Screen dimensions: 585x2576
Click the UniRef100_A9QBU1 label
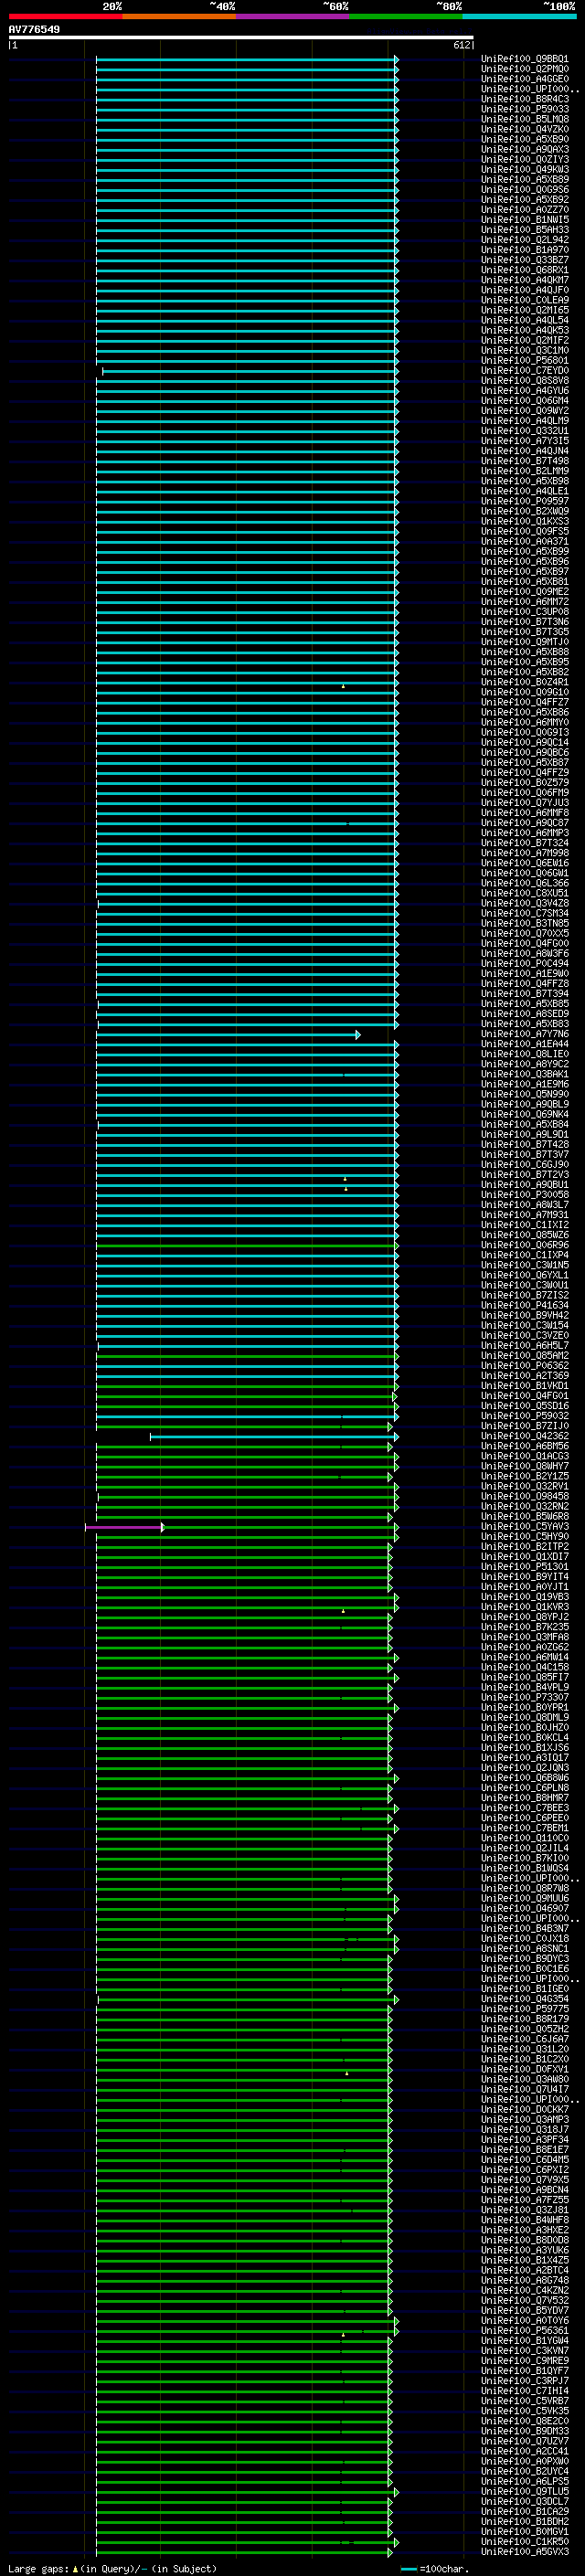(x=525, y=1185)
